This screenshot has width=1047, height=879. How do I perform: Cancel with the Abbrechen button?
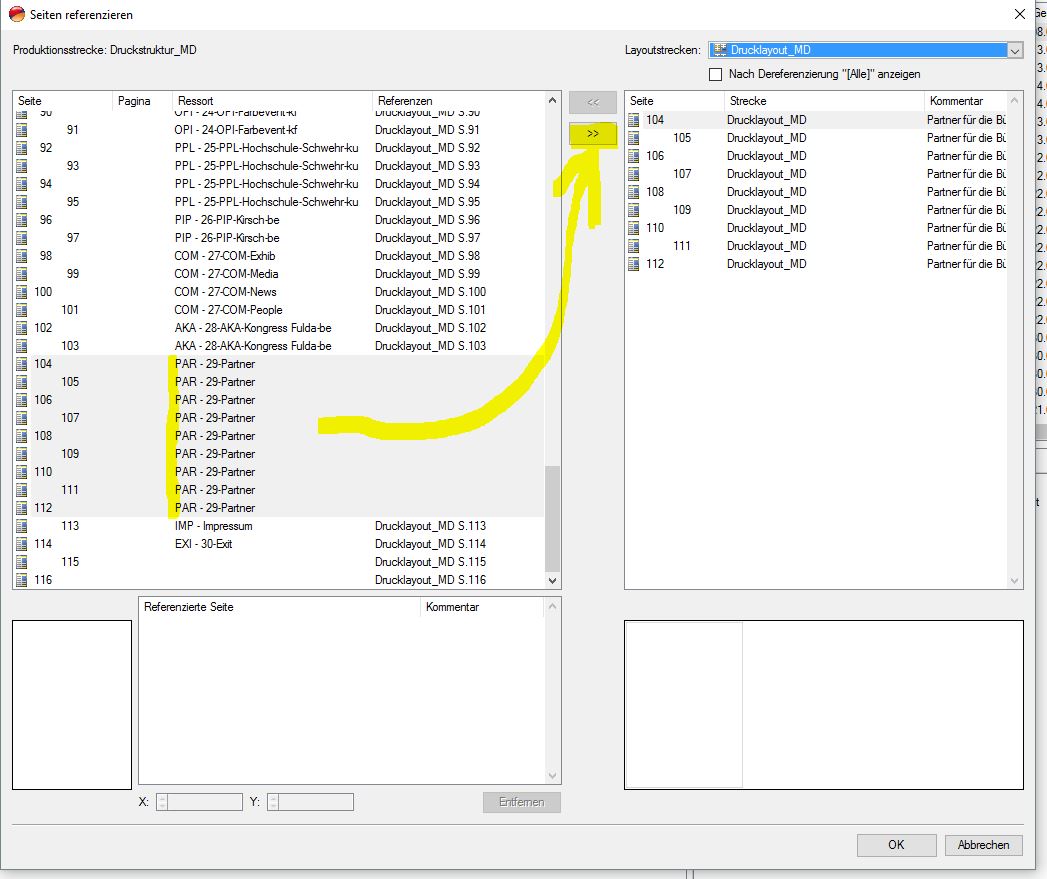983,845
